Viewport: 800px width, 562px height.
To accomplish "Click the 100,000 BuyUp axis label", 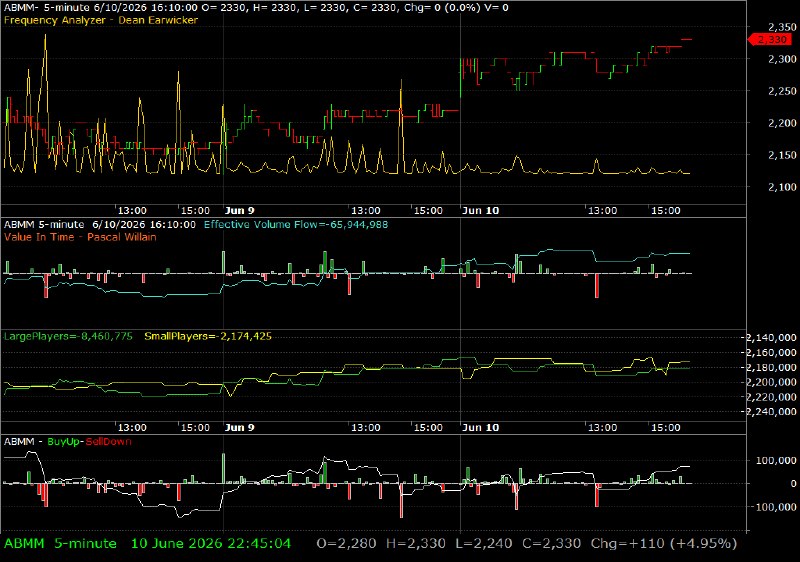I will click(x=776, y=461).
